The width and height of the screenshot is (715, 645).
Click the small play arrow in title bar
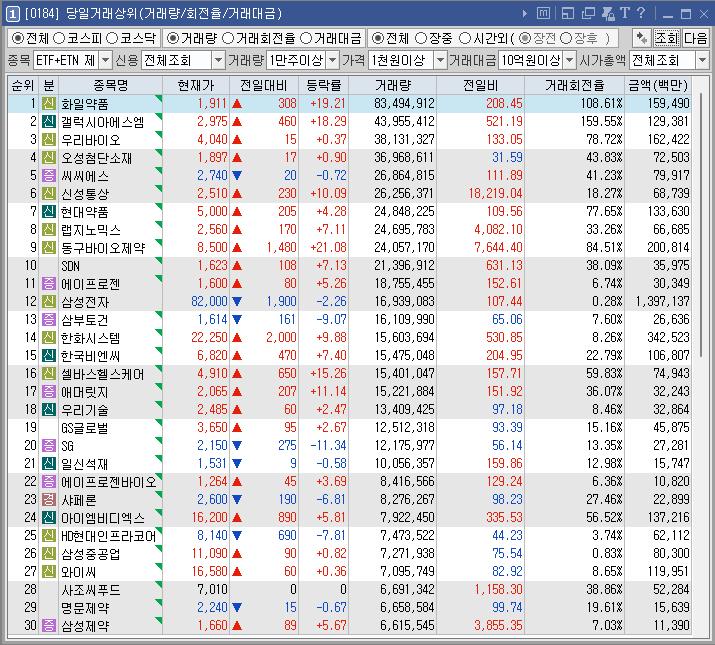pyautogui.click(x=524, y=14)
